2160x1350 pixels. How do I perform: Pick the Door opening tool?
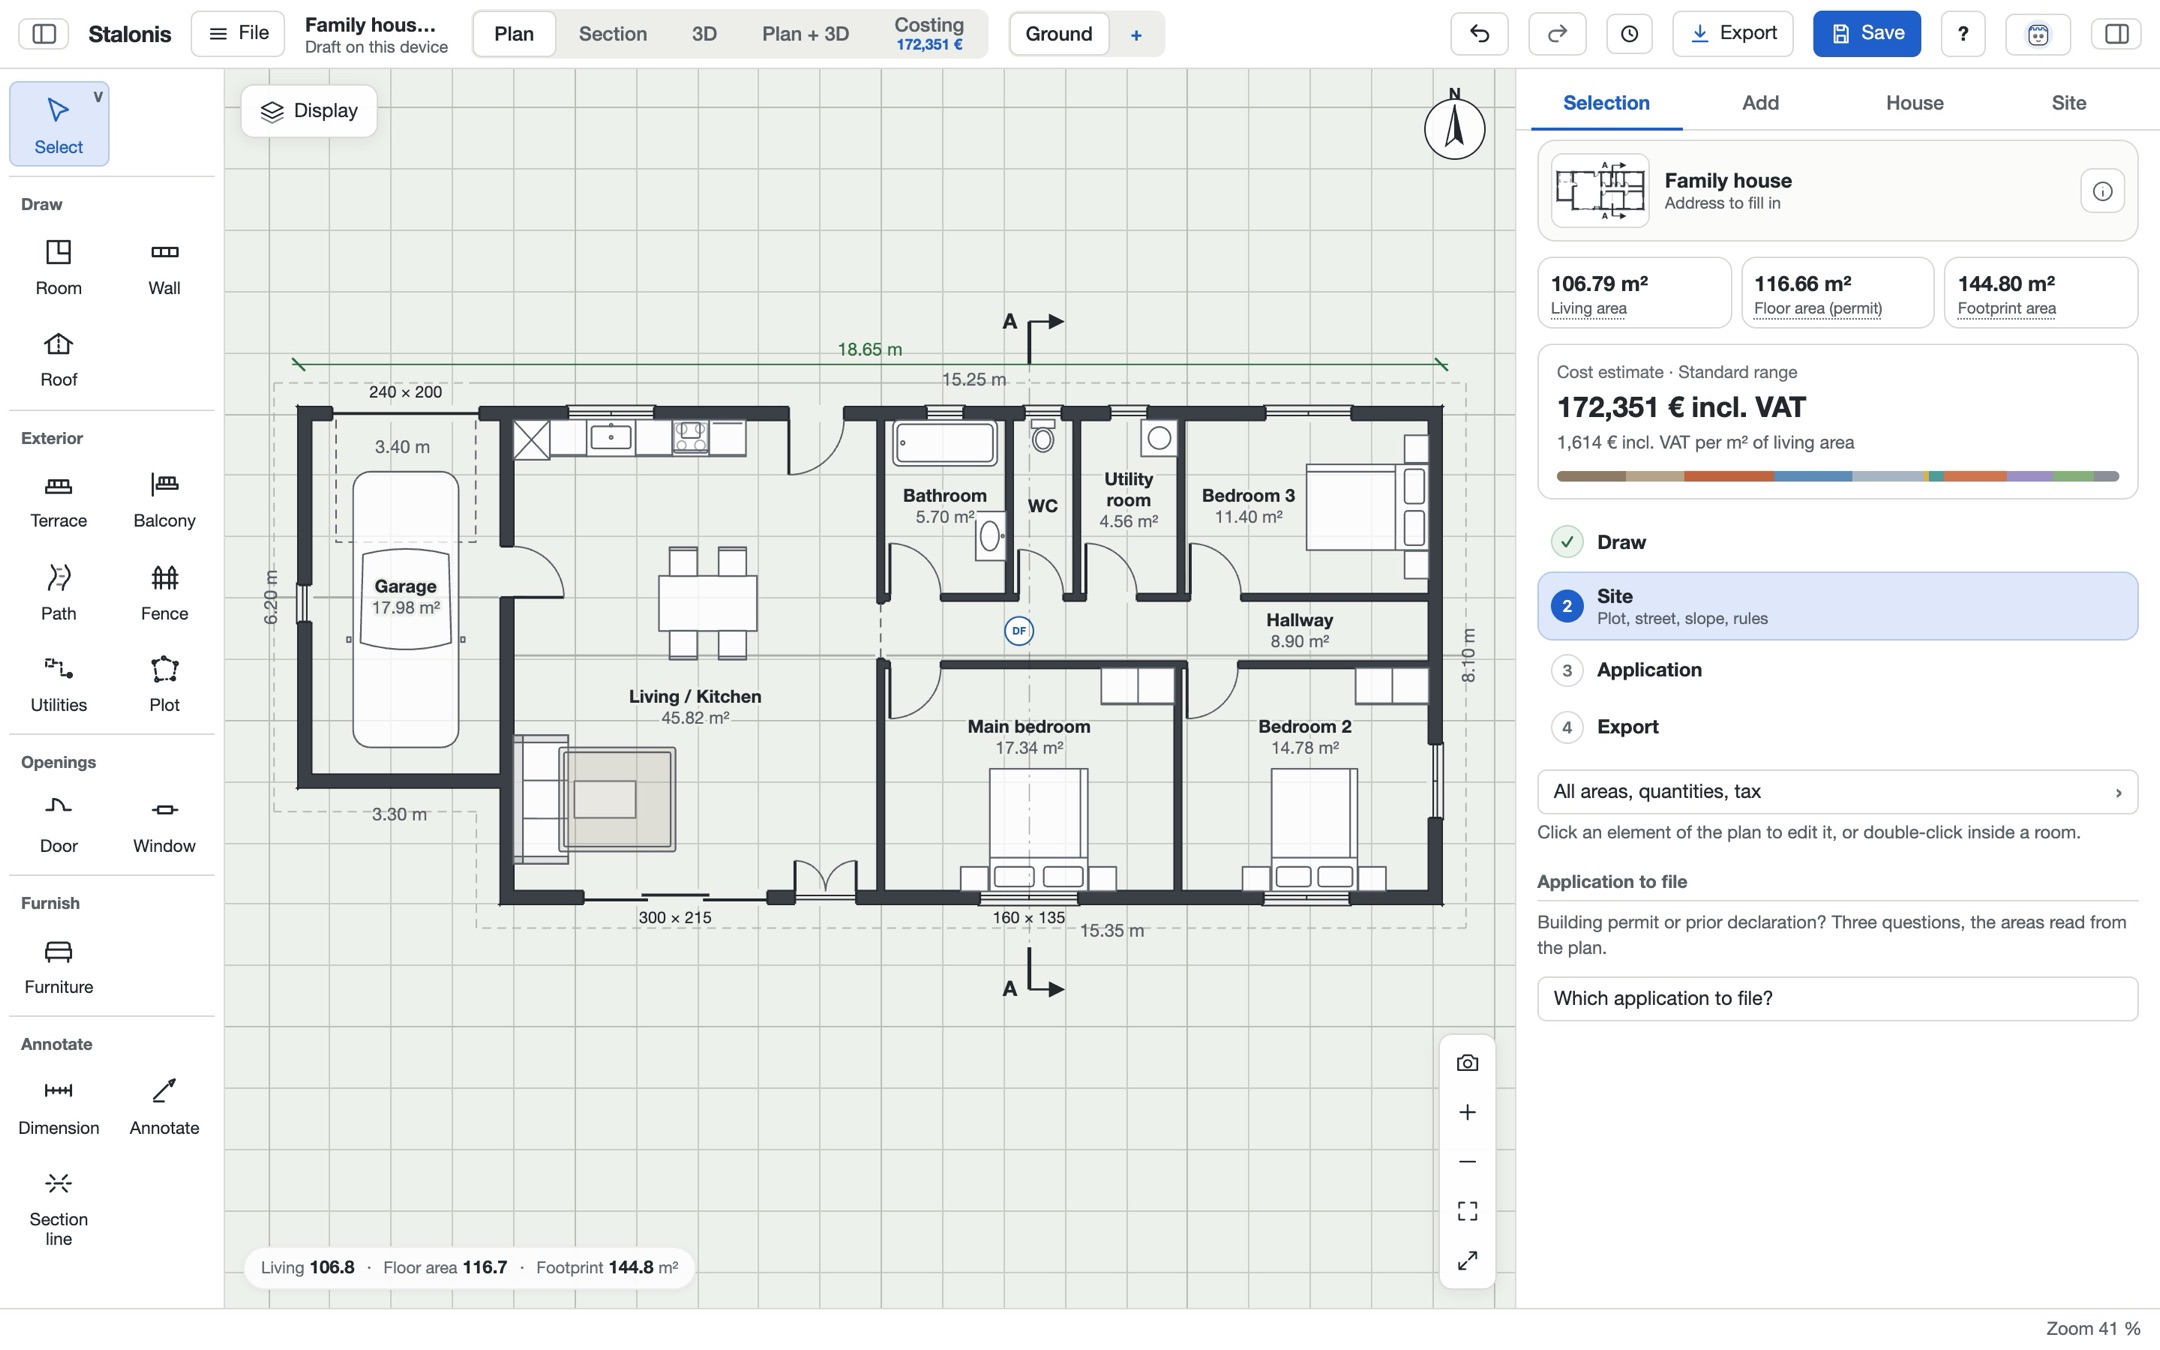(58, 825)
